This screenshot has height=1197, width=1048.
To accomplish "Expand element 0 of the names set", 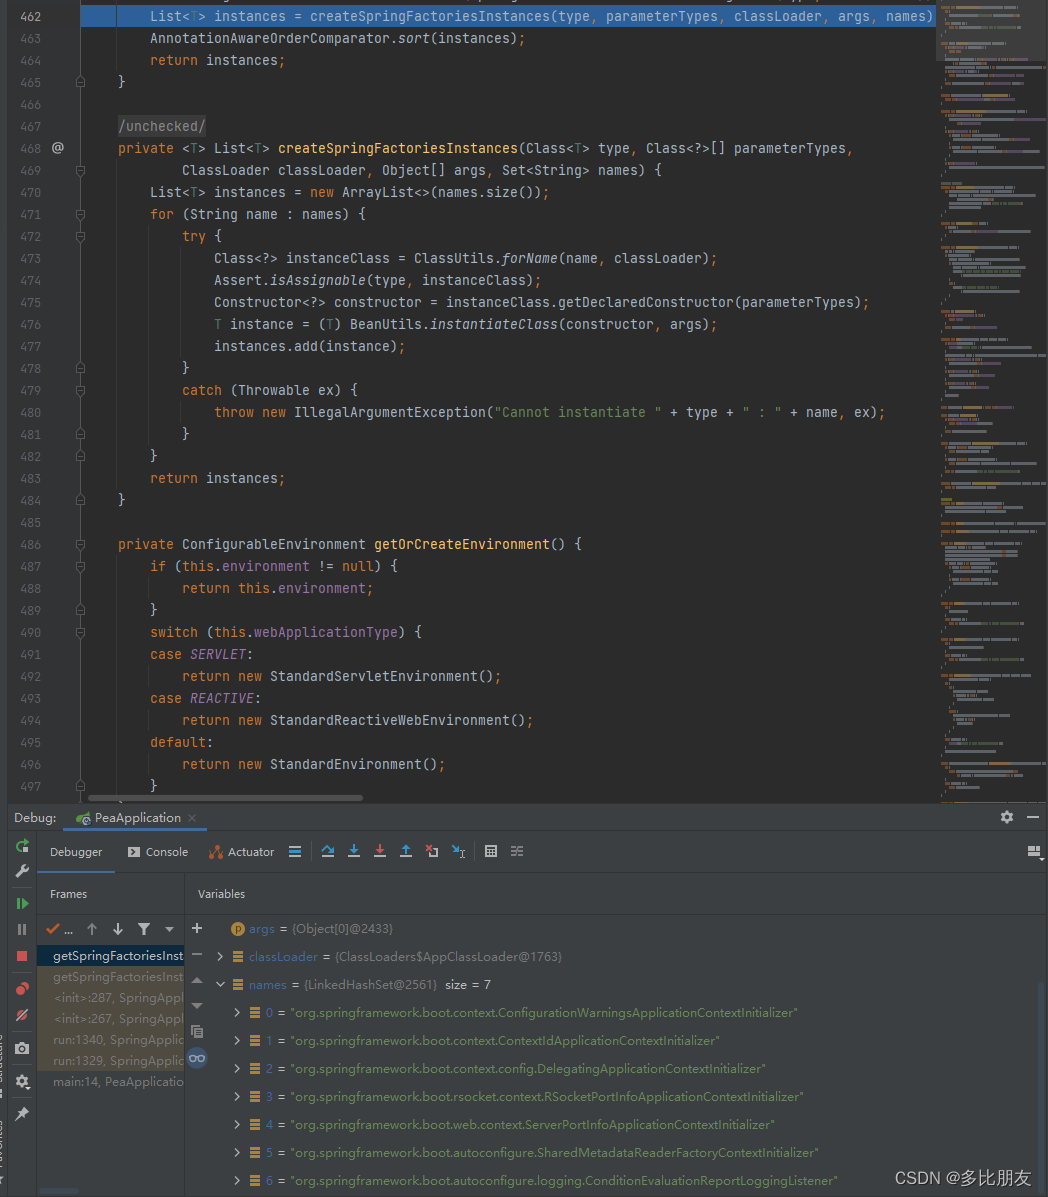I will (x=237, y=1012).
